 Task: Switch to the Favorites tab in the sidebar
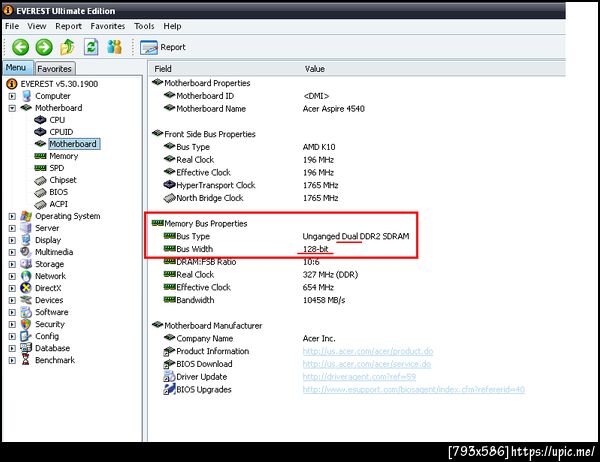point(54,69)
